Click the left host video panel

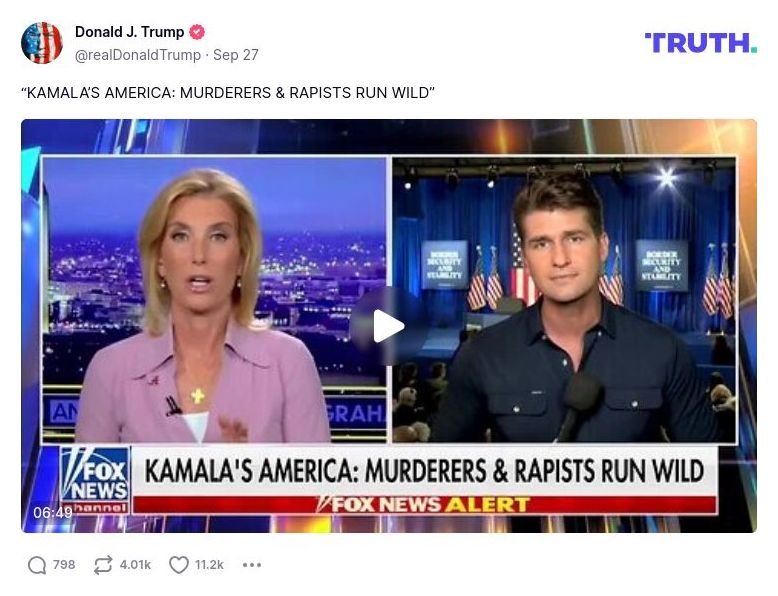pos(214,300)
